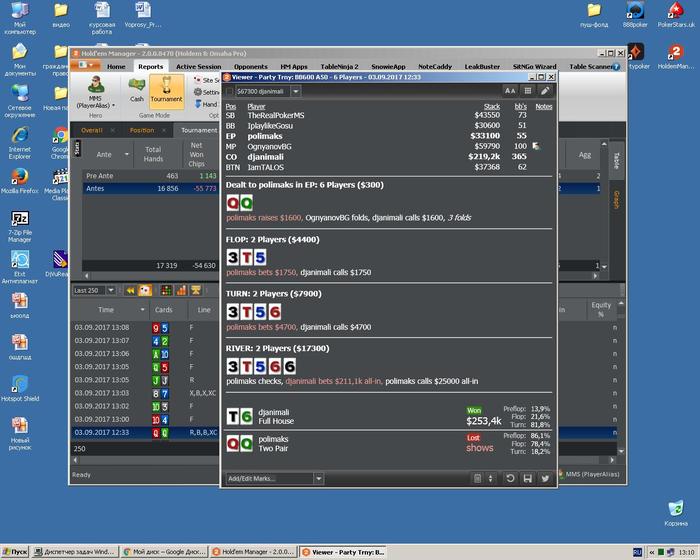The image size is (700, 560).
Task: Open PokerStars.uk desktop shortcut
Action: coord(676,16)
